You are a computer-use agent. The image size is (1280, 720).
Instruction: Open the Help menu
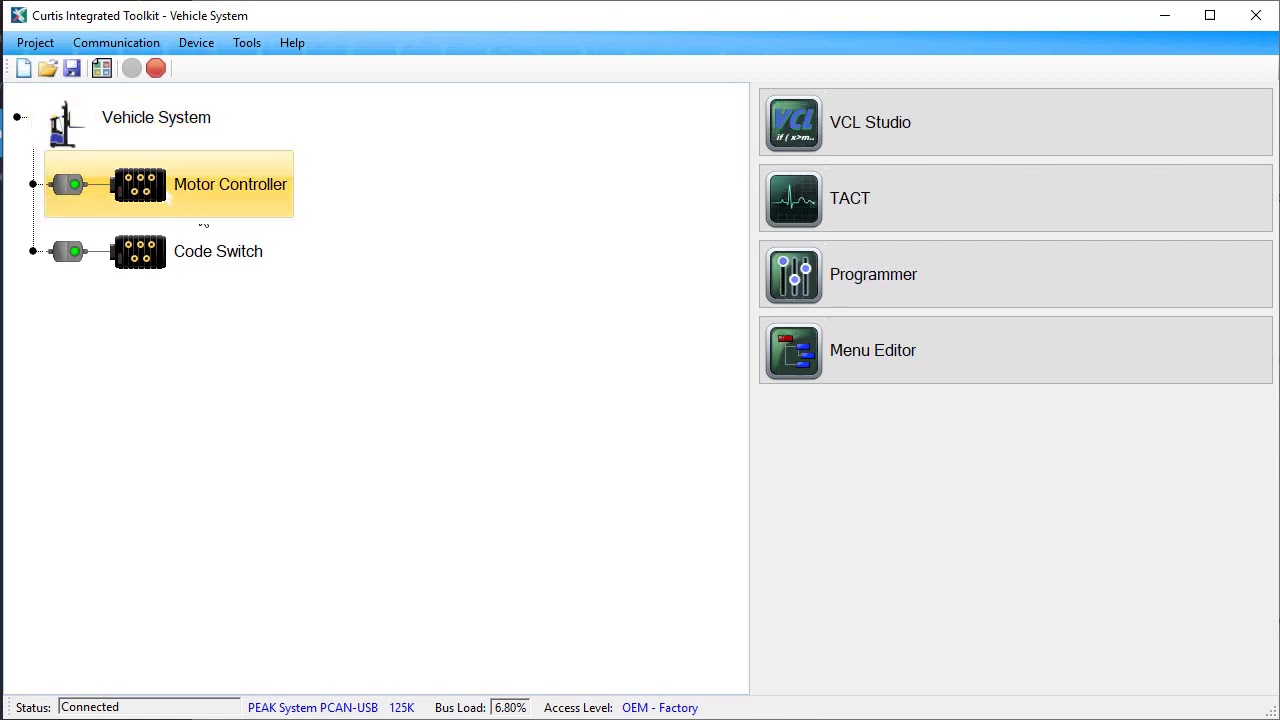tap(292, 43)
